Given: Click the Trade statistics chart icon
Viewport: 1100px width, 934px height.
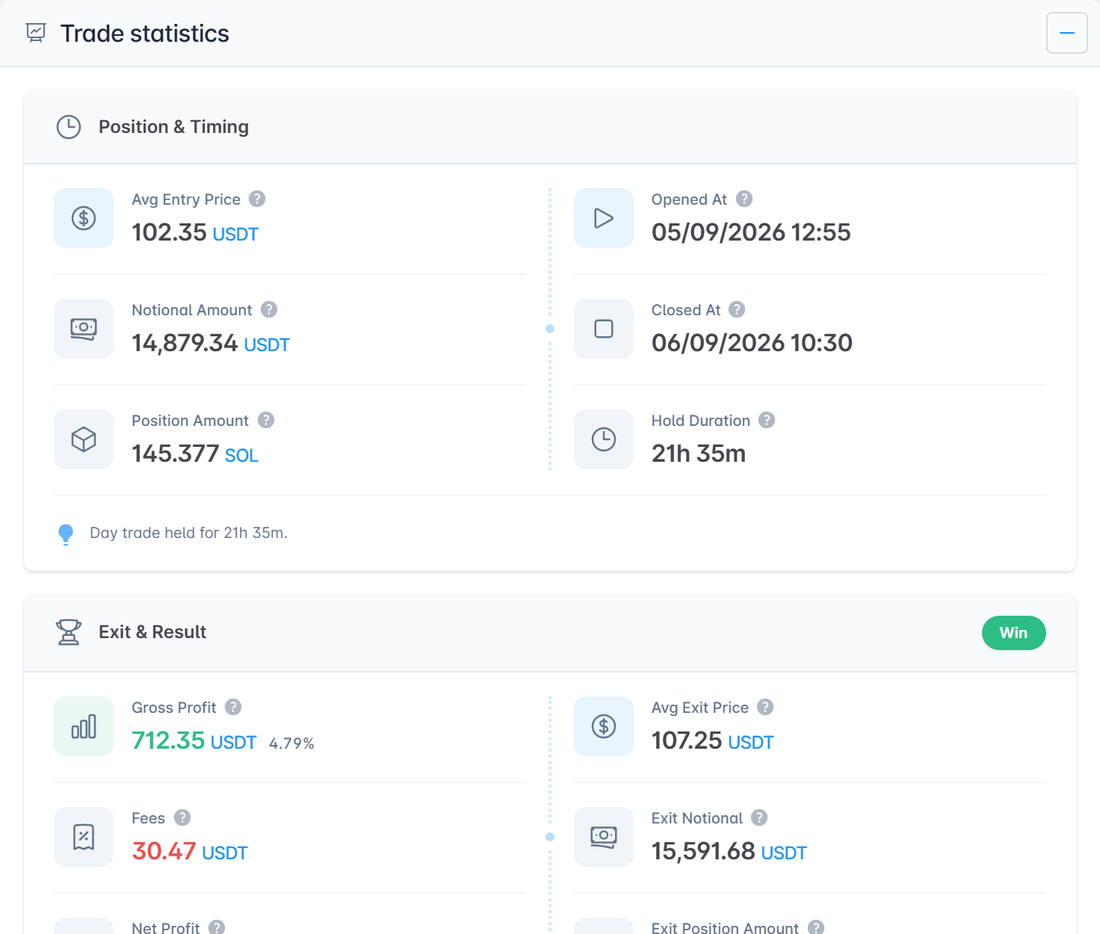Looking at the screenshot, I should (36, 33).
